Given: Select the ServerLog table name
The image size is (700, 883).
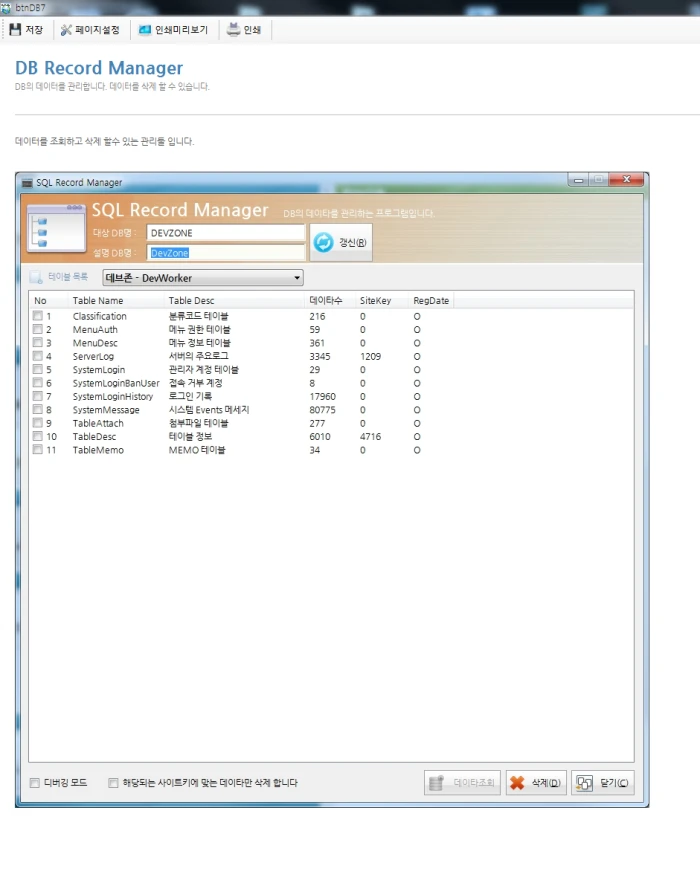Looking at the screenshot, I should (x=93, y=356).
